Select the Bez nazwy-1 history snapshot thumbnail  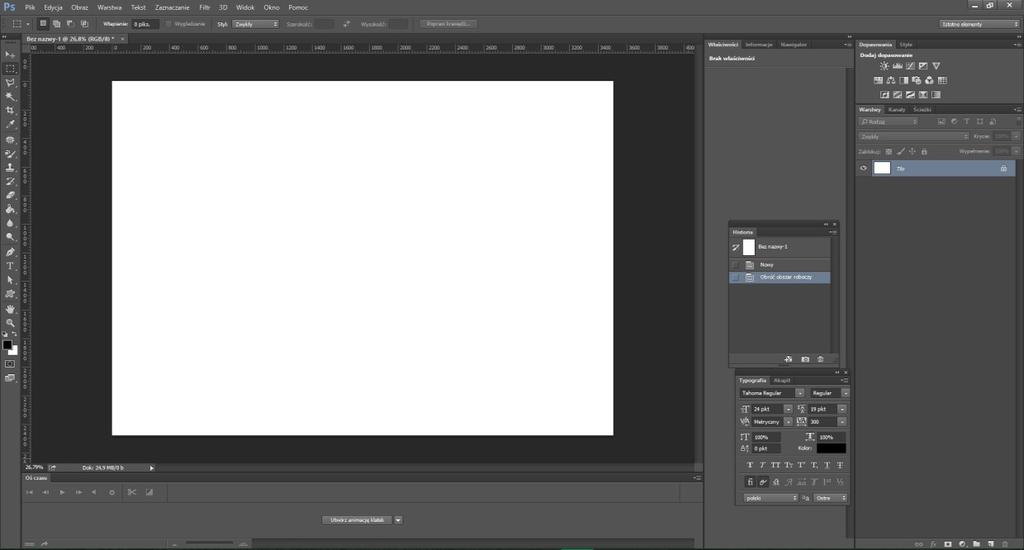pos(749,247)
